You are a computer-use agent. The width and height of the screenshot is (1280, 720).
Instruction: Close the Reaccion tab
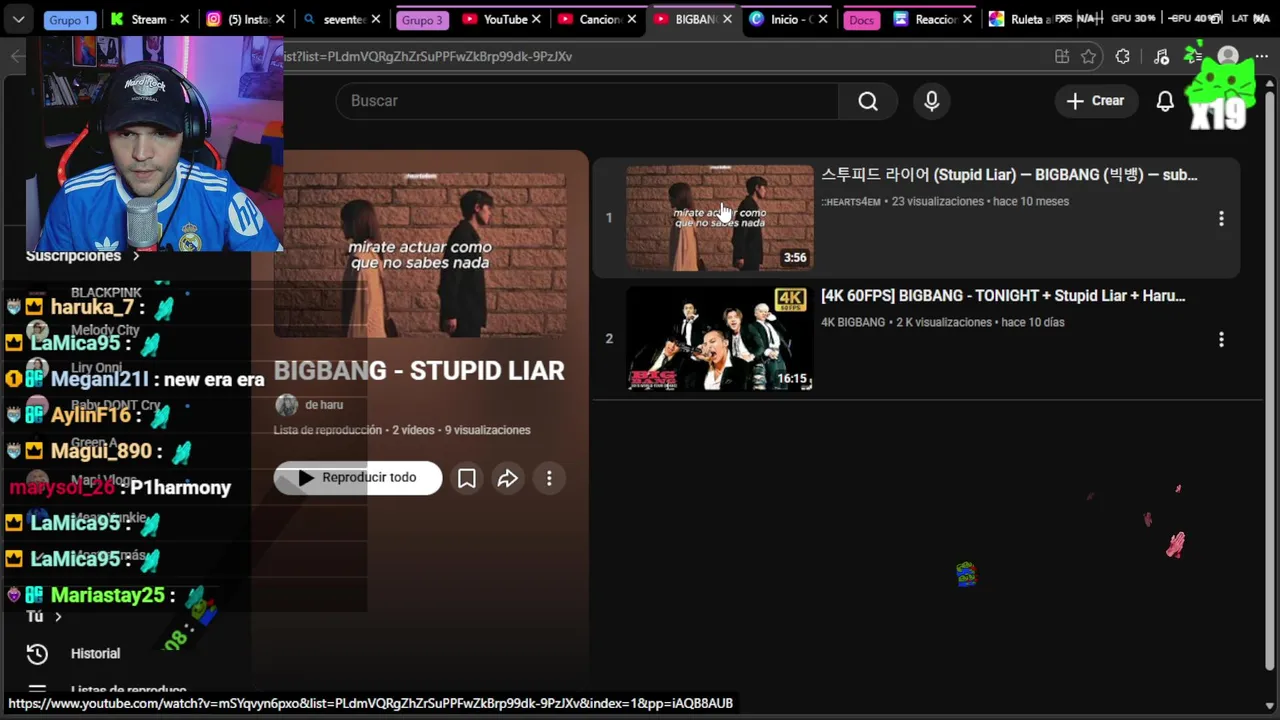point(967,19)
